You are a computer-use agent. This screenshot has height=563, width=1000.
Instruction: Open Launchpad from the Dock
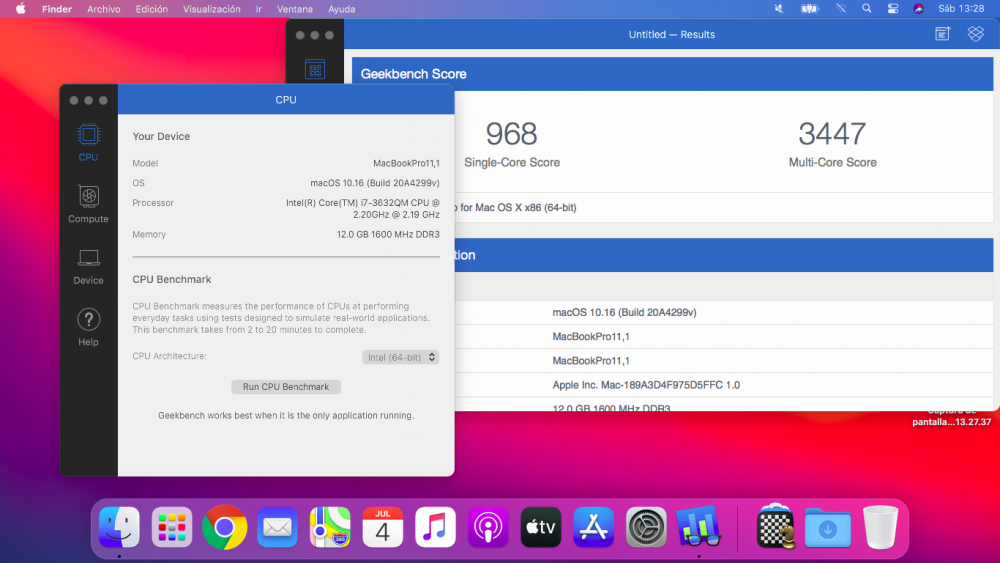pyautogui.click(x=172, y=527)
